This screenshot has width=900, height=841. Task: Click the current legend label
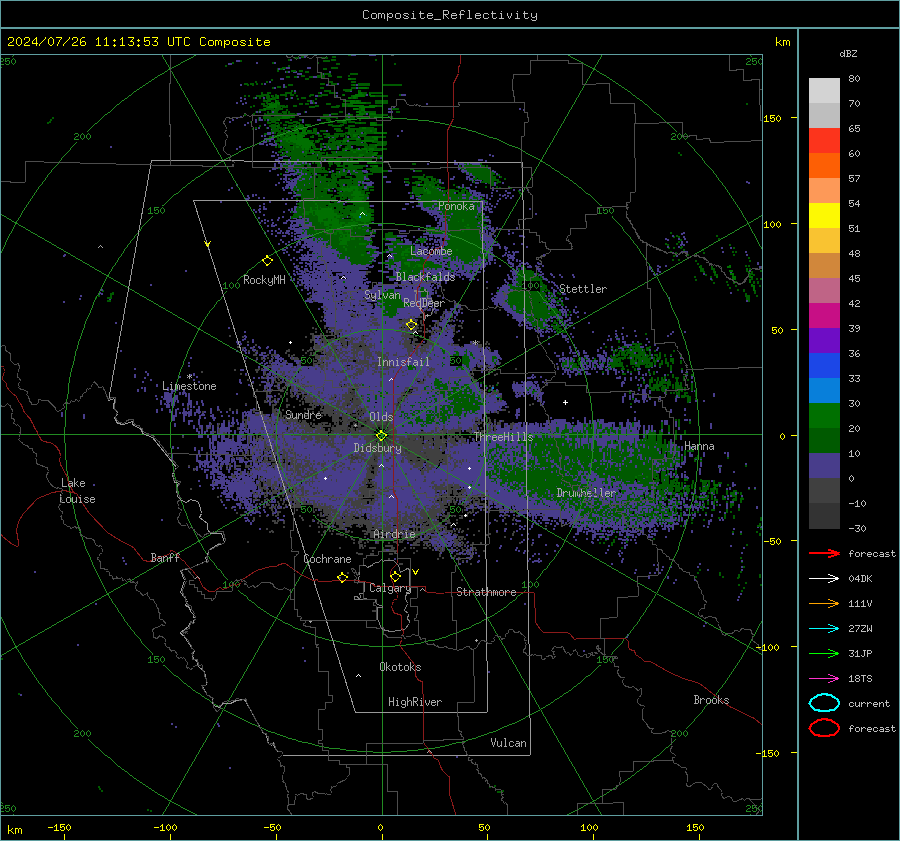(x=868, y=703)
